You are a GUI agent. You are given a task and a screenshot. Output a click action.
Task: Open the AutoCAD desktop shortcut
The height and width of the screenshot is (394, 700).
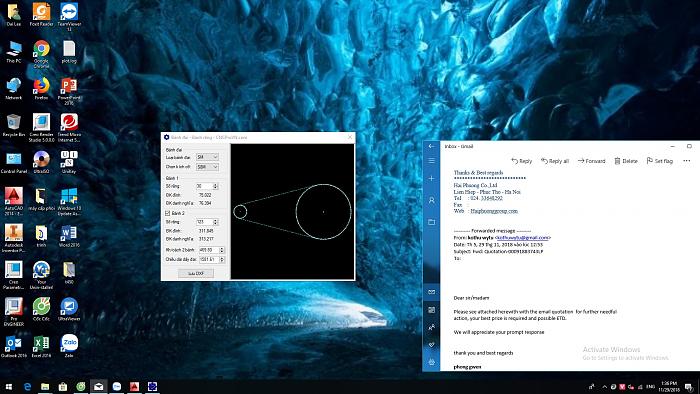13,202
